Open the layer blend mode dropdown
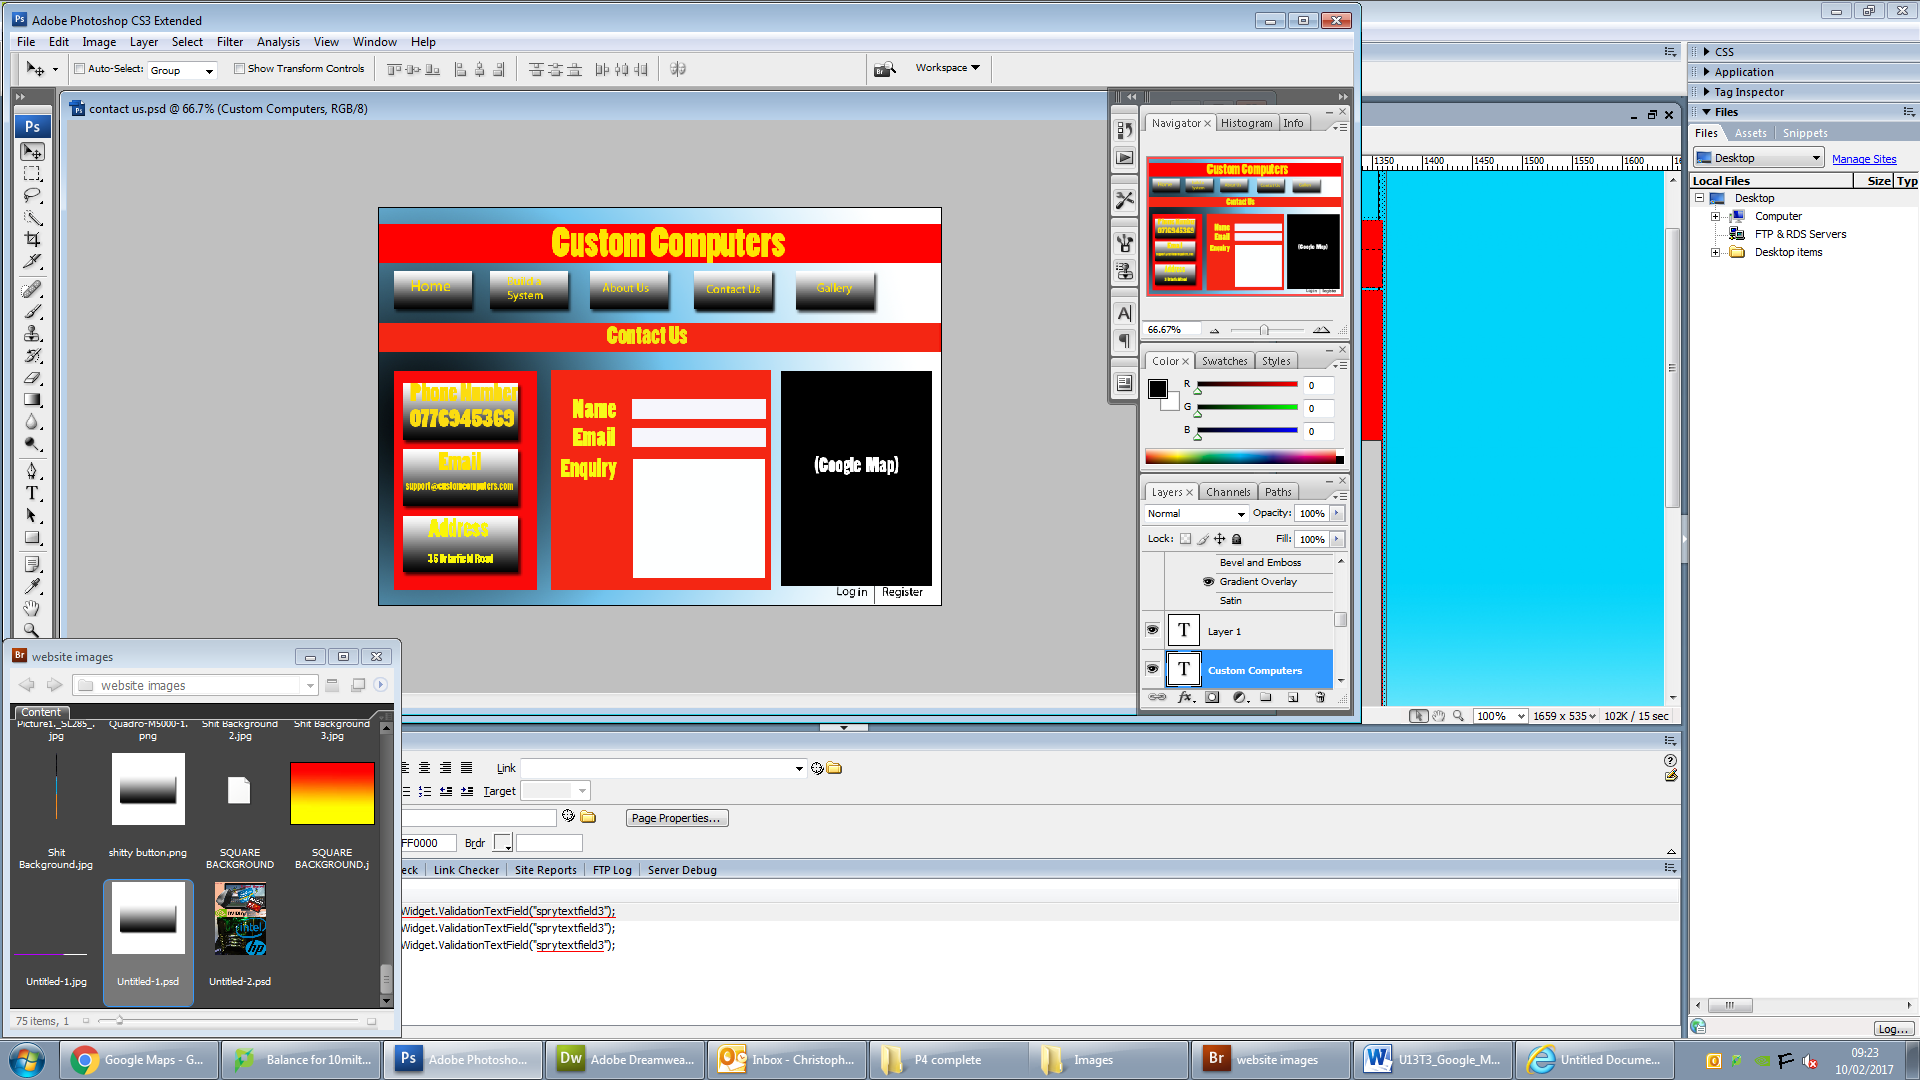Viewport: 1920px width, 1080px height. (1196, 514)
